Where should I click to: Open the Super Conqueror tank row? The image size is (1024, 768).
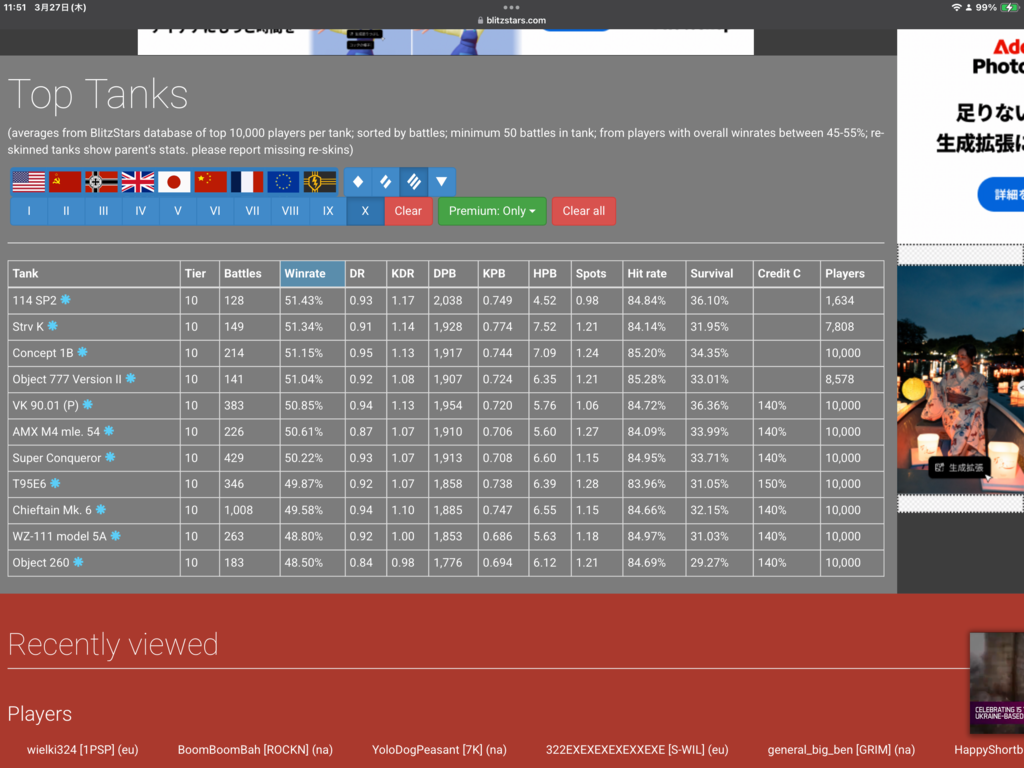coord(57,458)
